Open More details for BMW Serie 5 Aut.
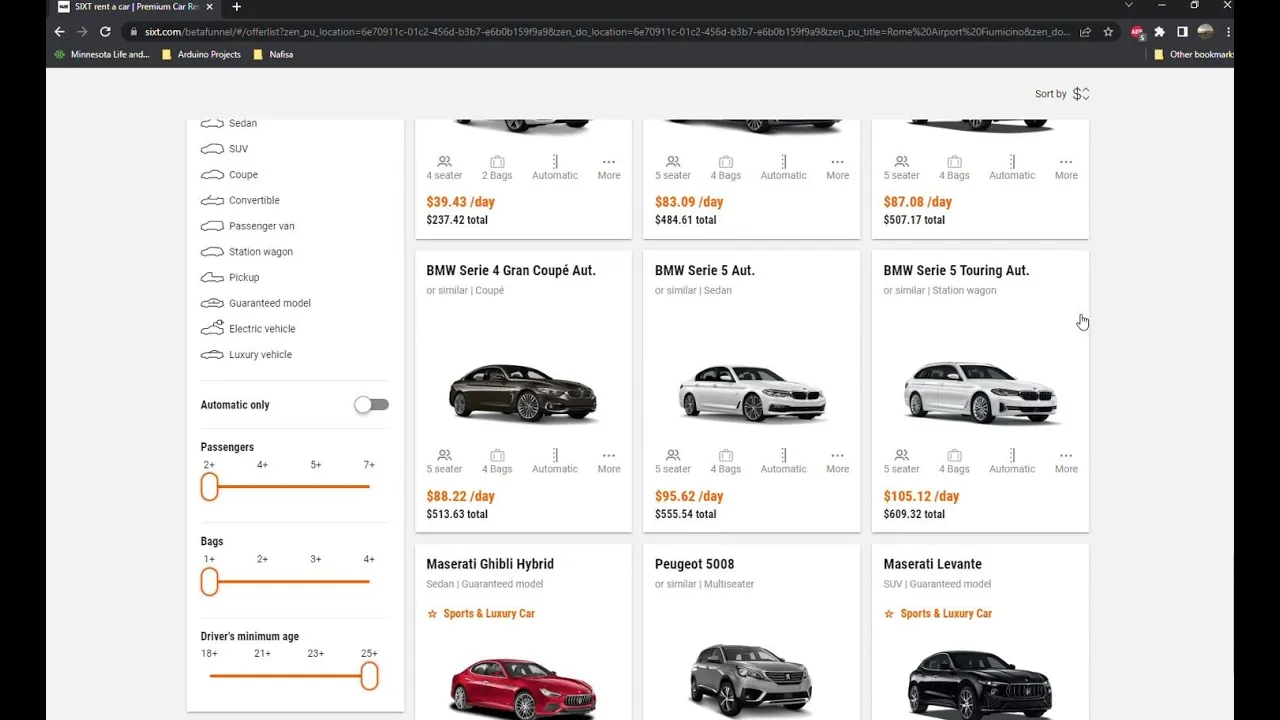This screenshot has width=1280, height=720. coord(838,461)
